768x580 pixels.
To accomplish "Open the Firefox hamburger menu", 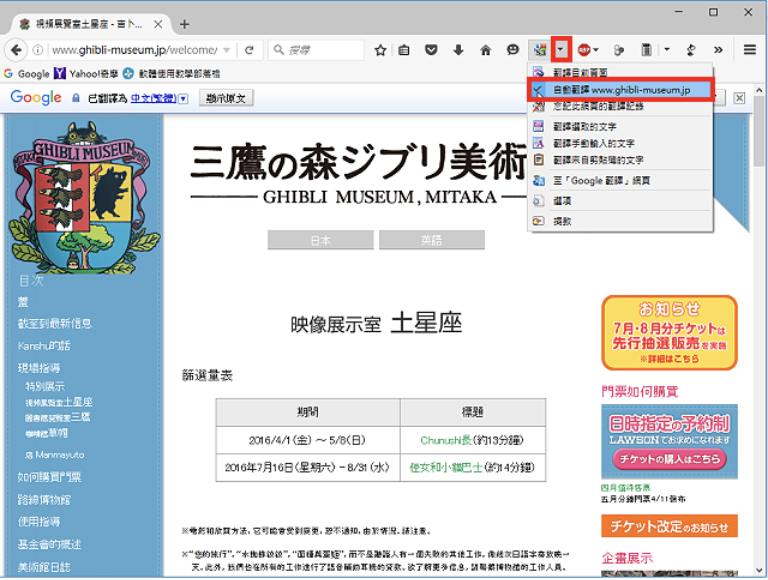I will [749, 49].
